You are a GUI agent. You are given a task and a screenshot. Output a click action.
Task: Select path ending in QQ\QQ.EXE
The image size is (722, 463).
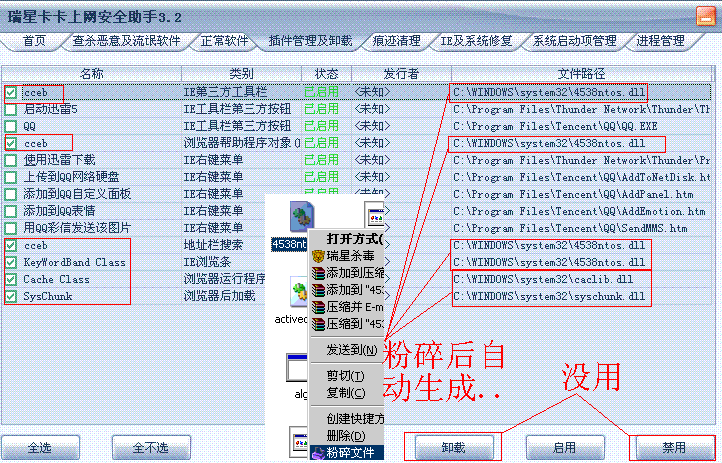pyautogui.click(x=555, y=126)
